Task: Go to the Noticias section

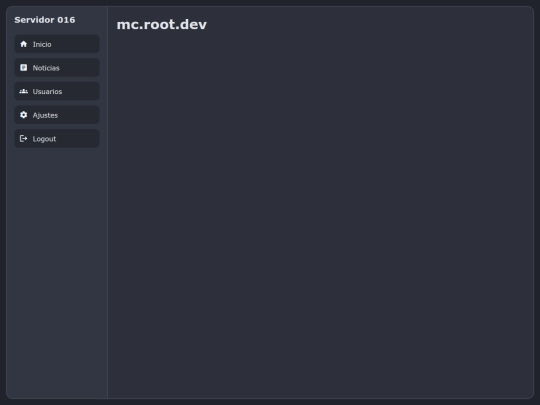Action: coord(57,68)
